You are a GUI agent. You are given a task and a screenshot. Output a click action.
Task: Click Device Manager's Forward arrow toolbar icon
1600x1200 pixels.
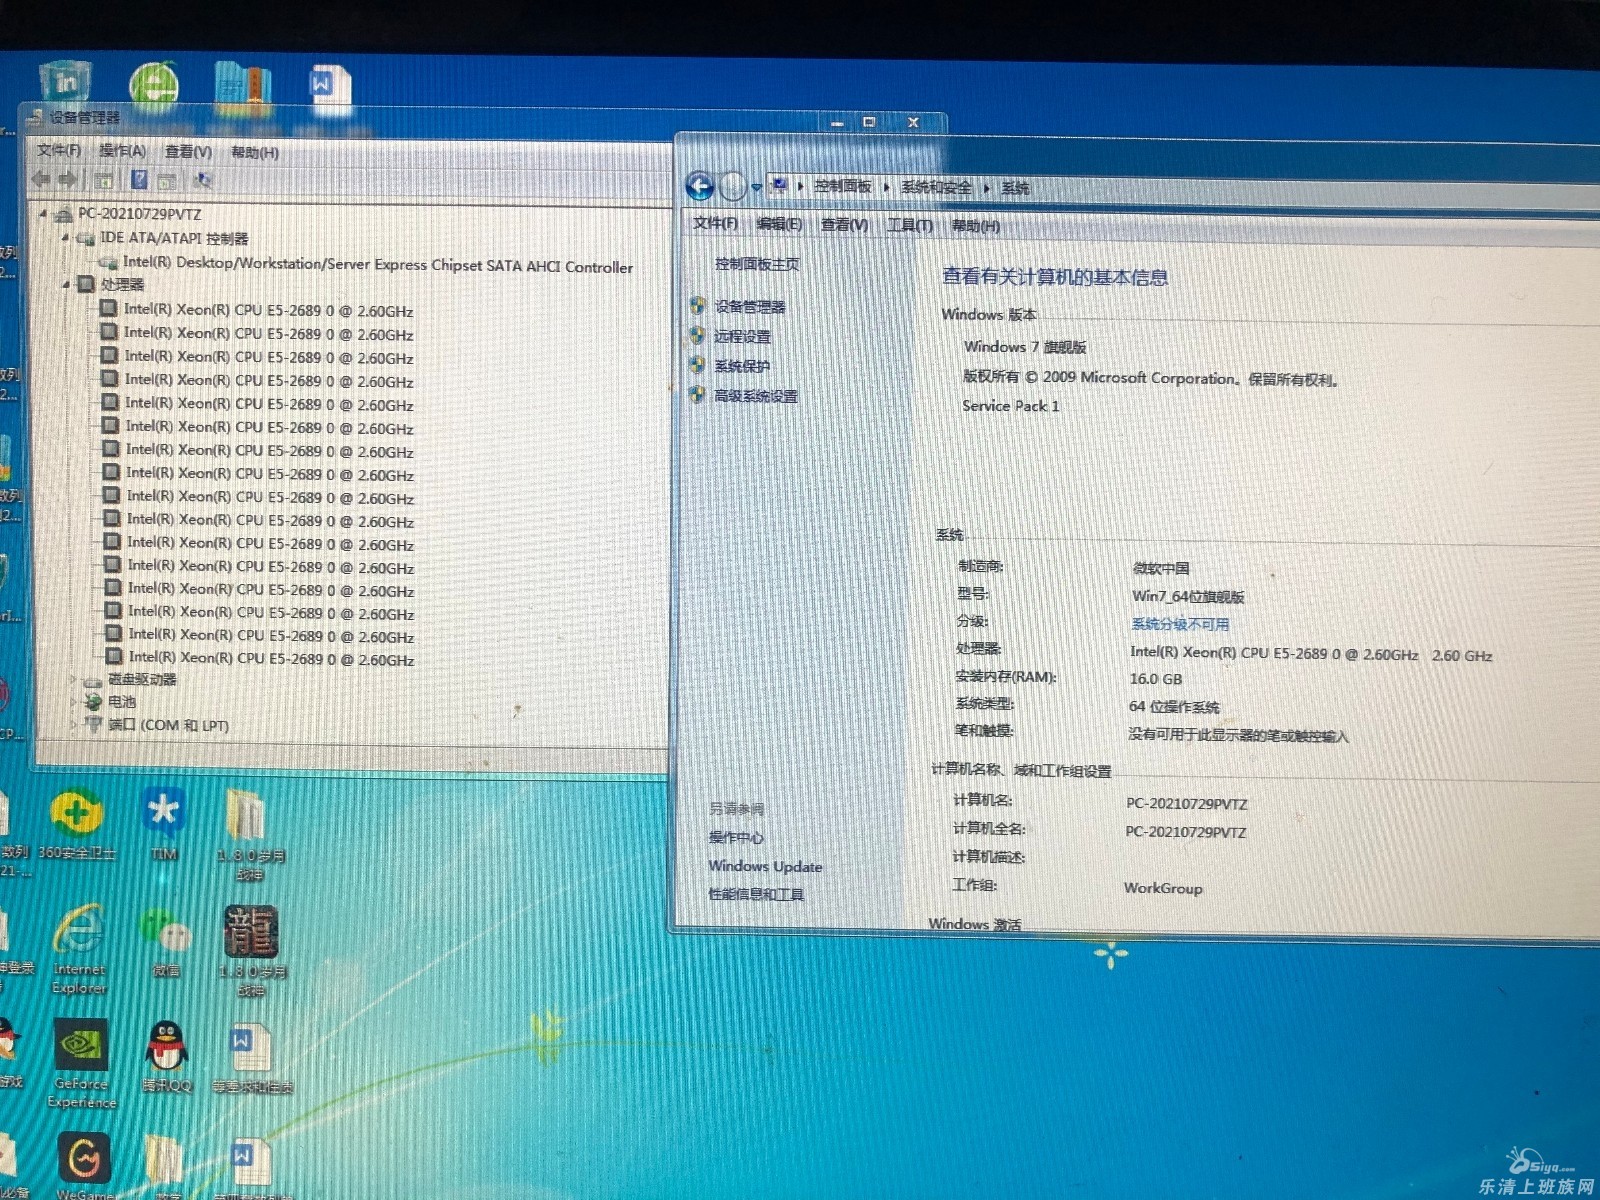[67, 179]
